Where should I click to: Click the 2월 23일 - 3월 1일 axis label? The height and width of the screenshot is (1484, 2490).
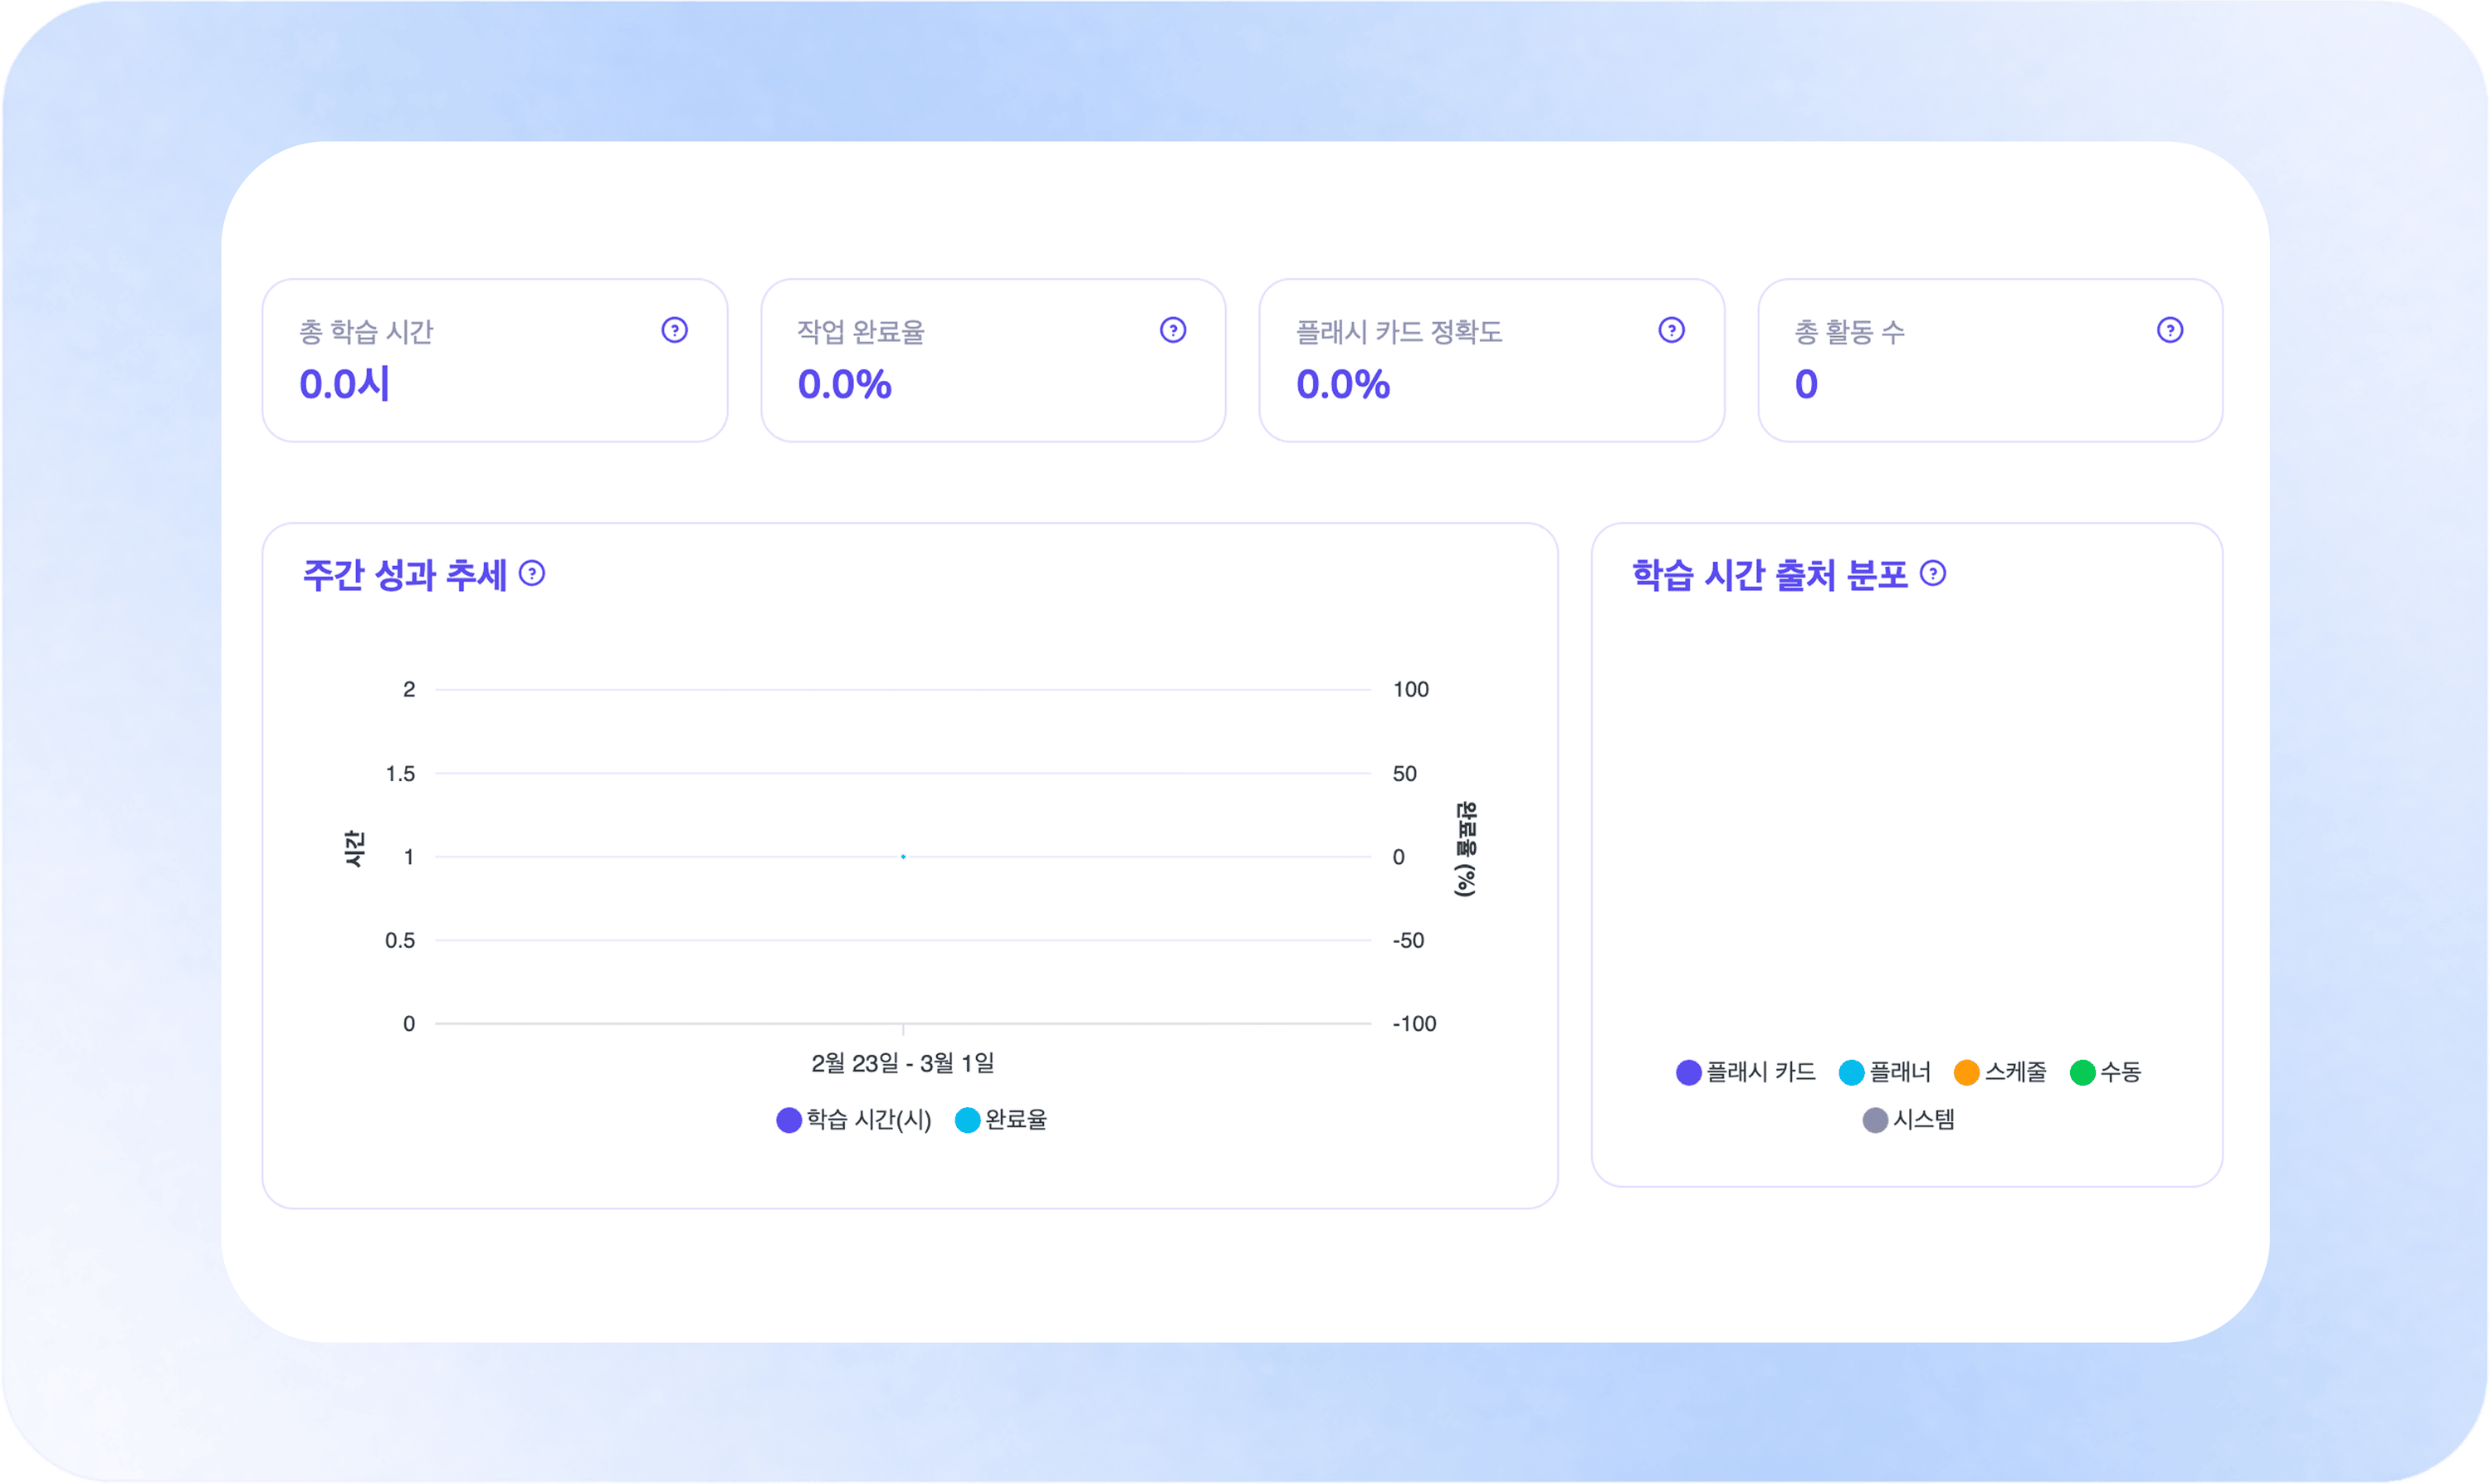902,1063
